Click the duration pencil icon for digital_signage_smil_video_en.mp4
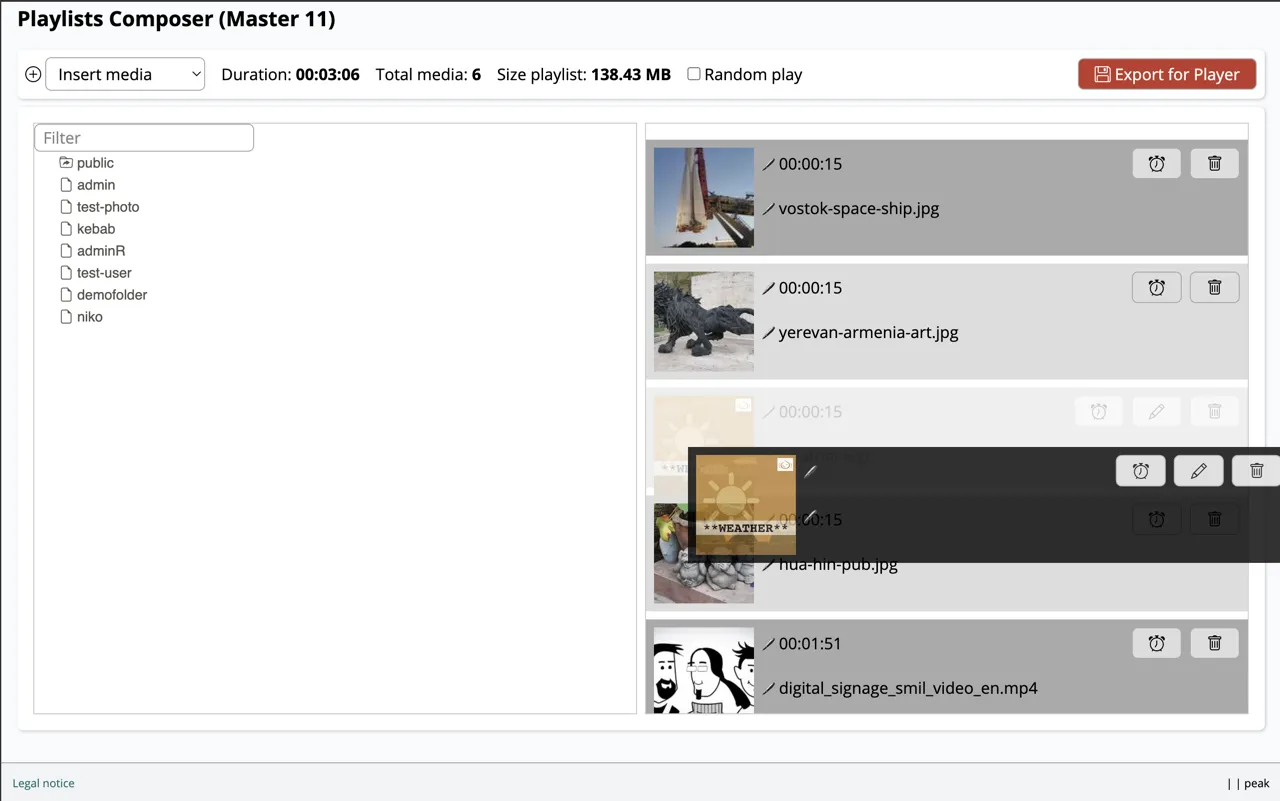The height and width of the screenshot is (801, 1280). [x=769, y=644]
